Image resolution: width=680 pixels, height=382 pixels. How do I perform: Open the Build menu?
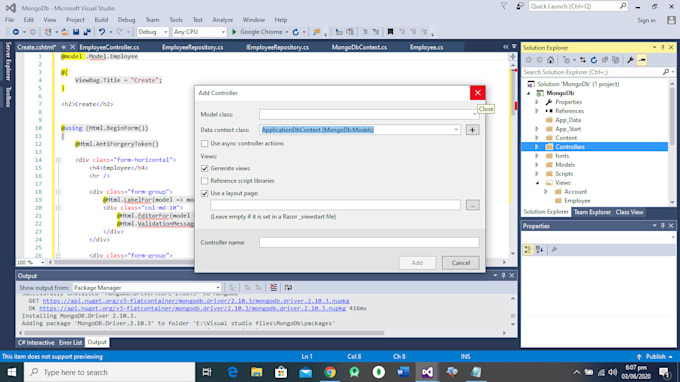click(101, 20)
